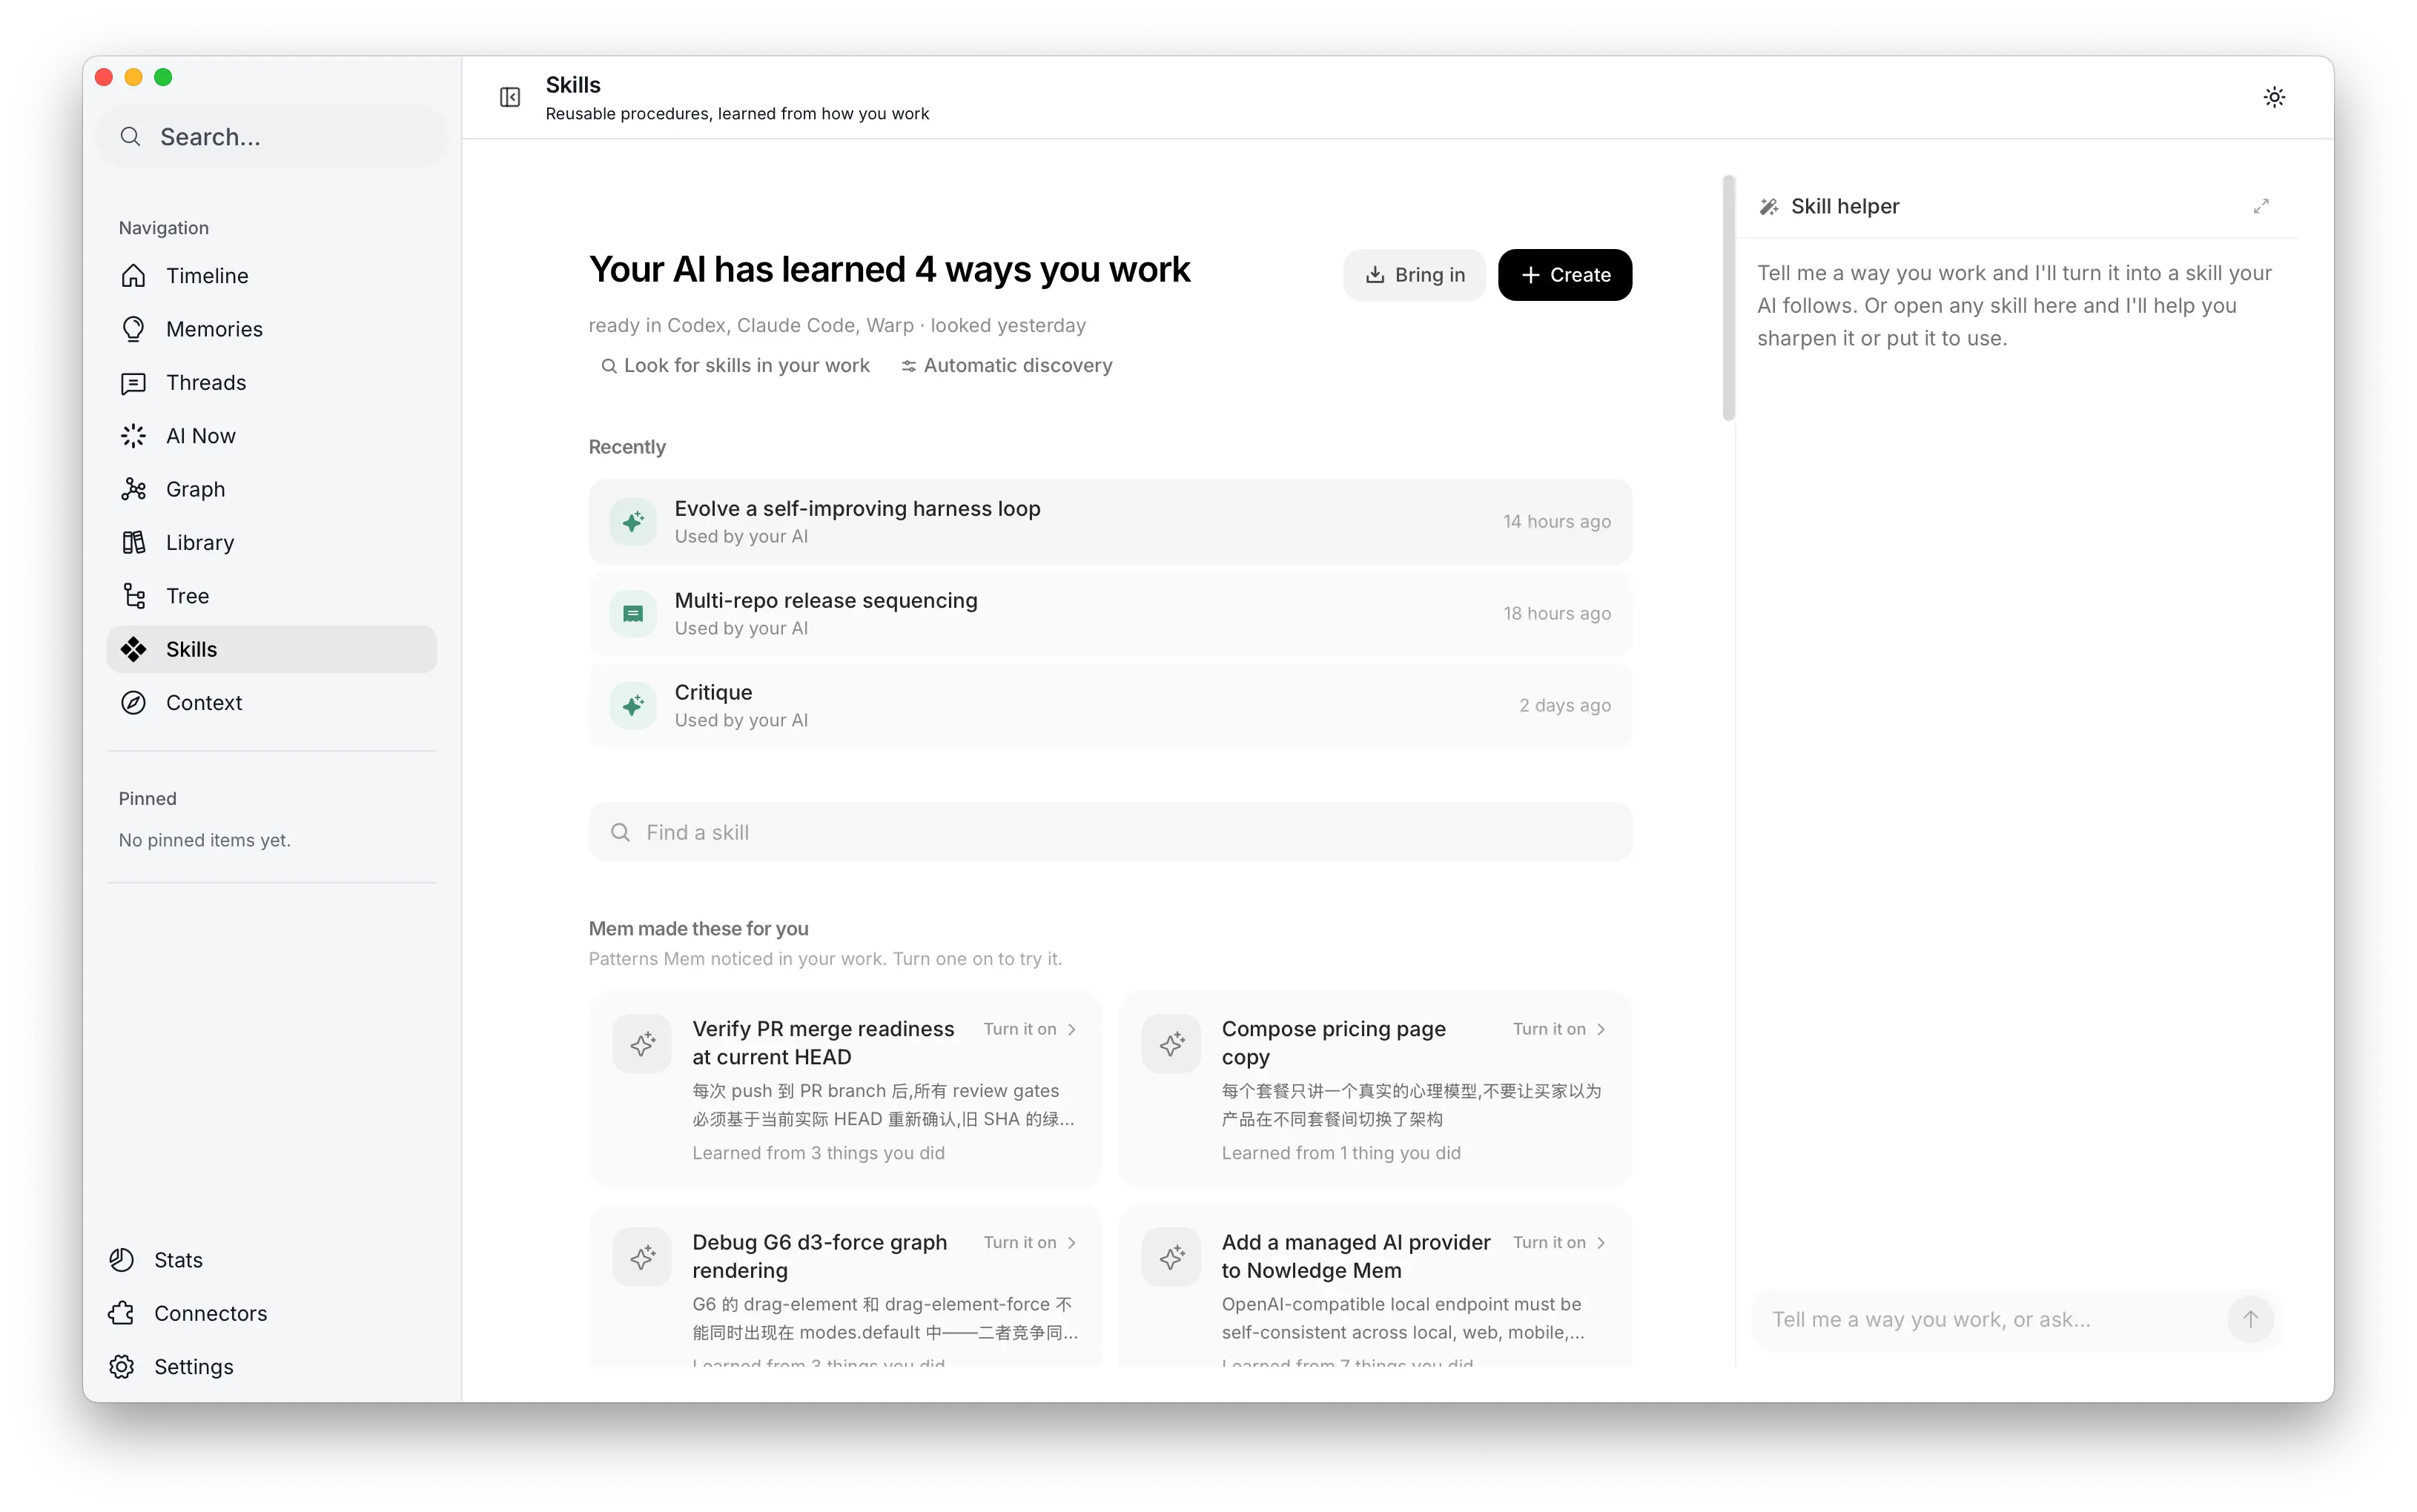Click the Evolve harness loop sparkle icon
Viewport: 2417px width, 1512px height.
click(x=633, y=521)
